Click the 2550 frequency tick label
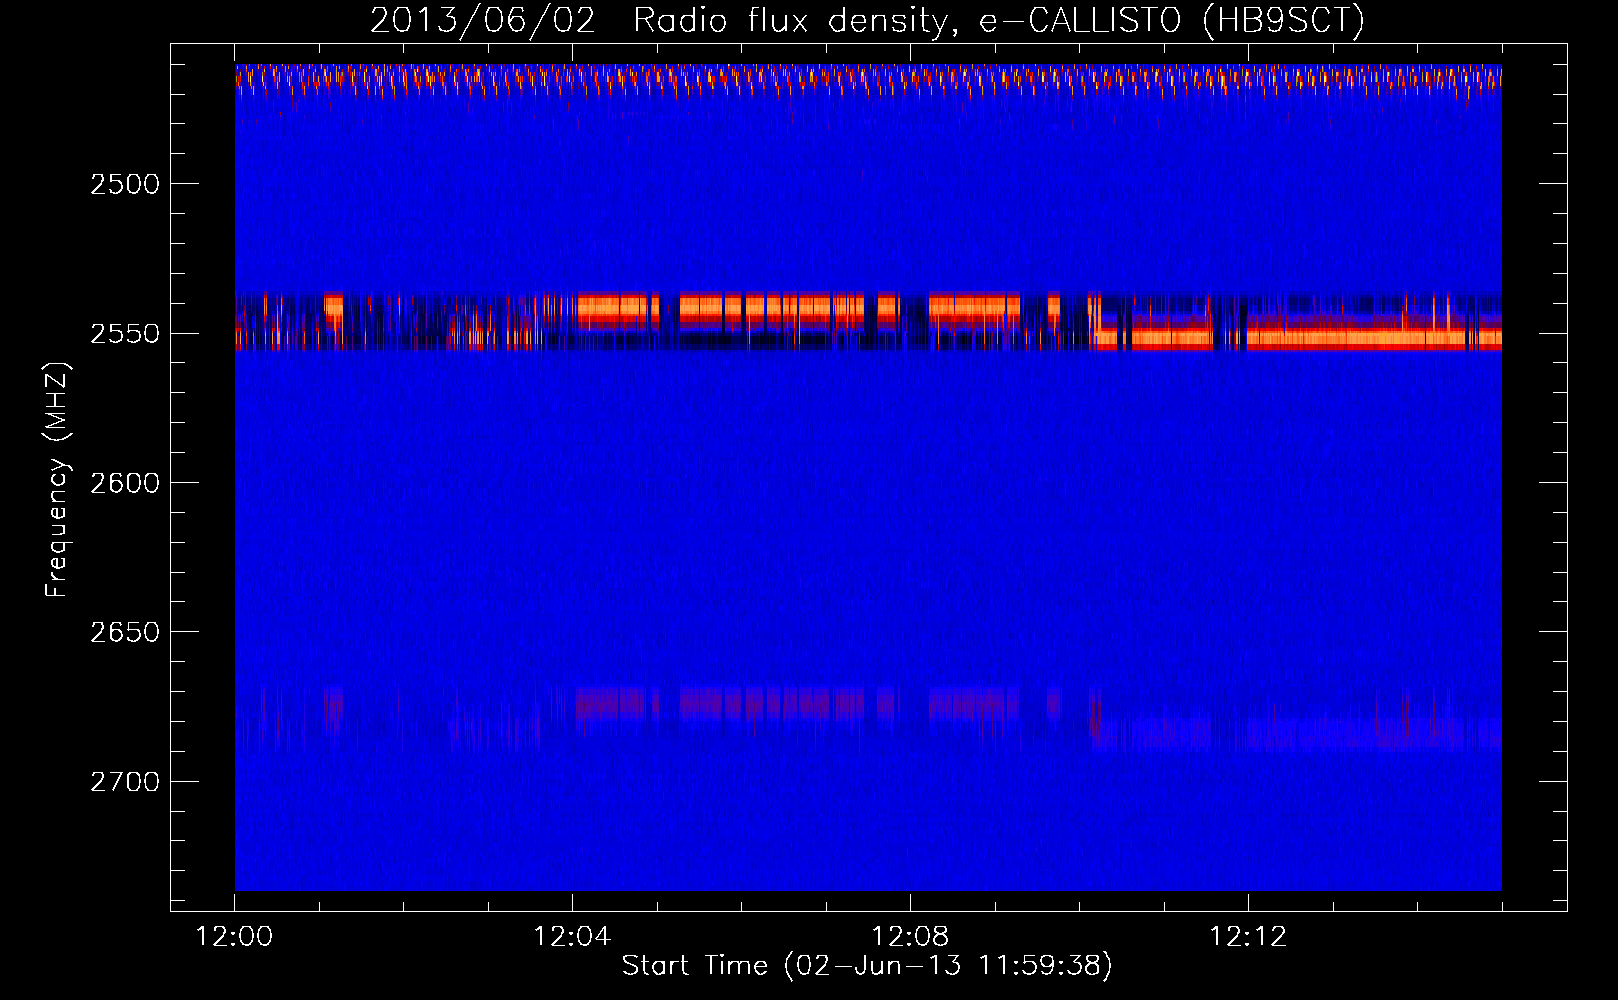 click(x=125, y=334)
